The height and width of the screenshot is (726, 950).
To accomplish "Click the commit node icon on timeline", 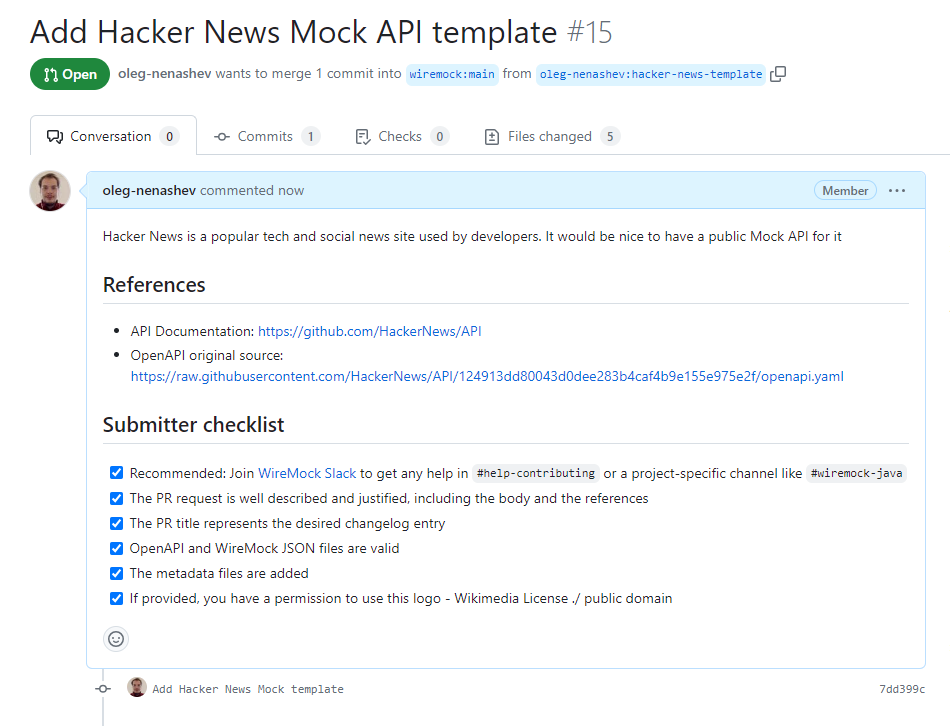I will coord(103,689).
